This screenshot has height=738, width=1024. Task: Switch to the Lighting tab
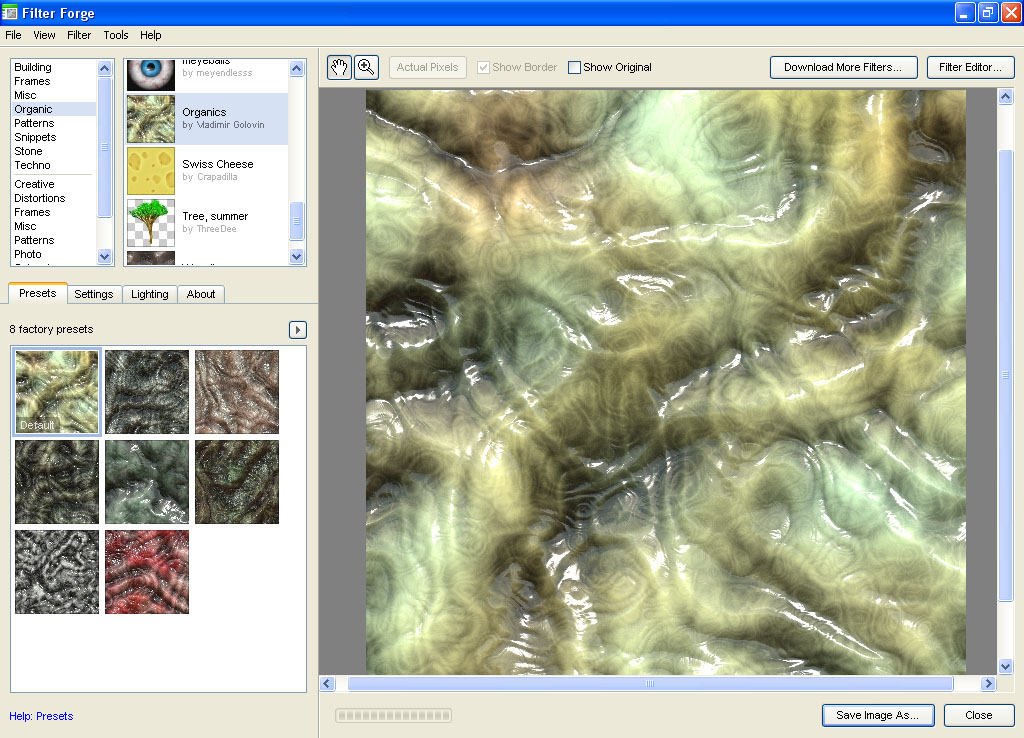150,294
